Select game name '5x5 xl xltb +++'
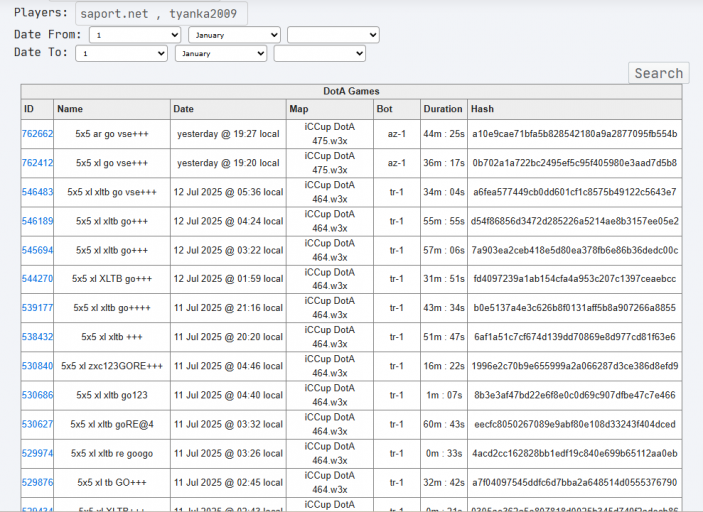Screen dimensions: 703x512 (x=112, y=337)
